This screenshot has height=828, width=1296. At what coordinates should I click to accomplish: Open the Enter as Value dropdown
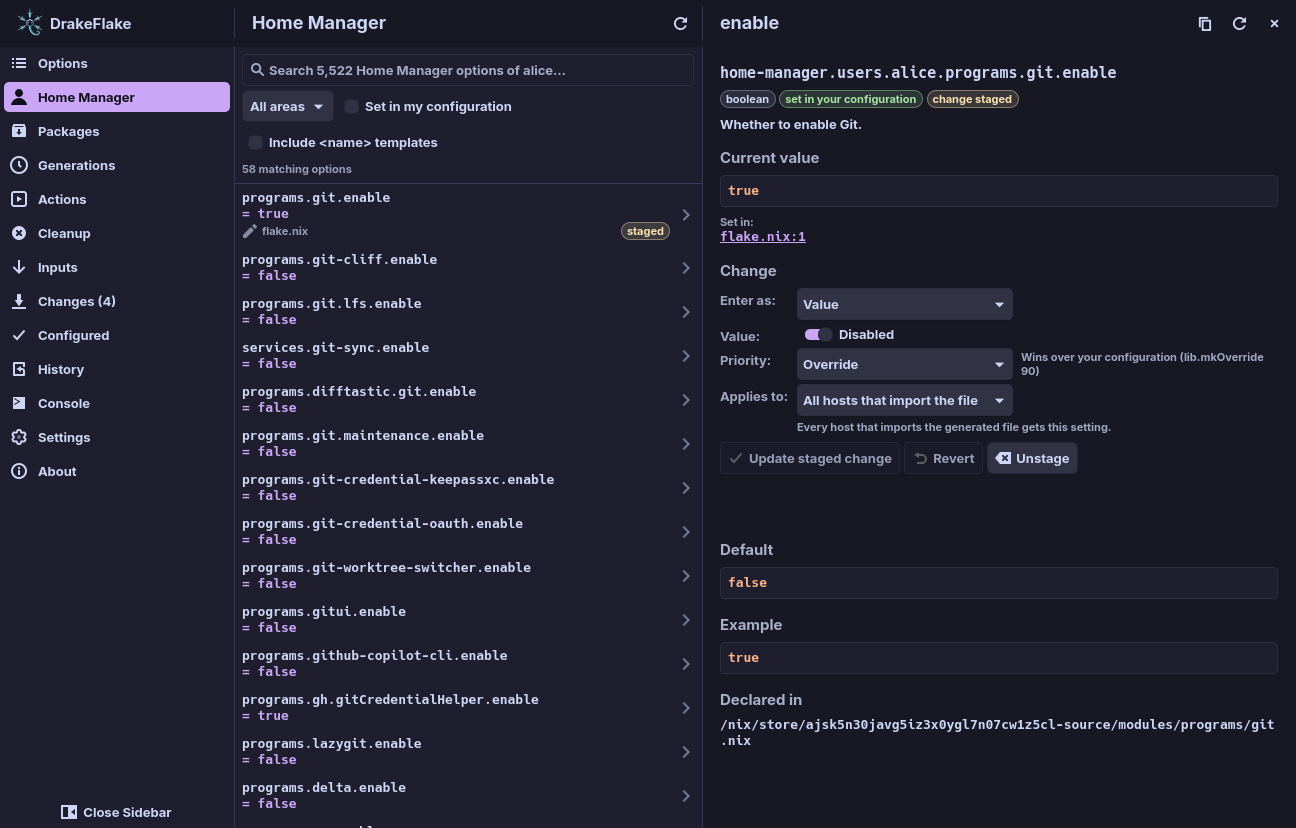tap(905, 304)
